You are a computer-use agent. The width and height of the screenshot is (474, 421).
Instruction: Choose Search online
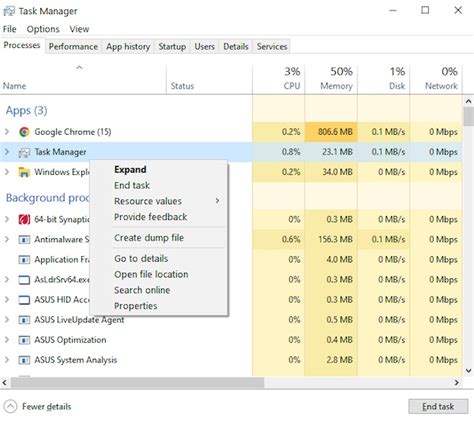coord(159,290)
